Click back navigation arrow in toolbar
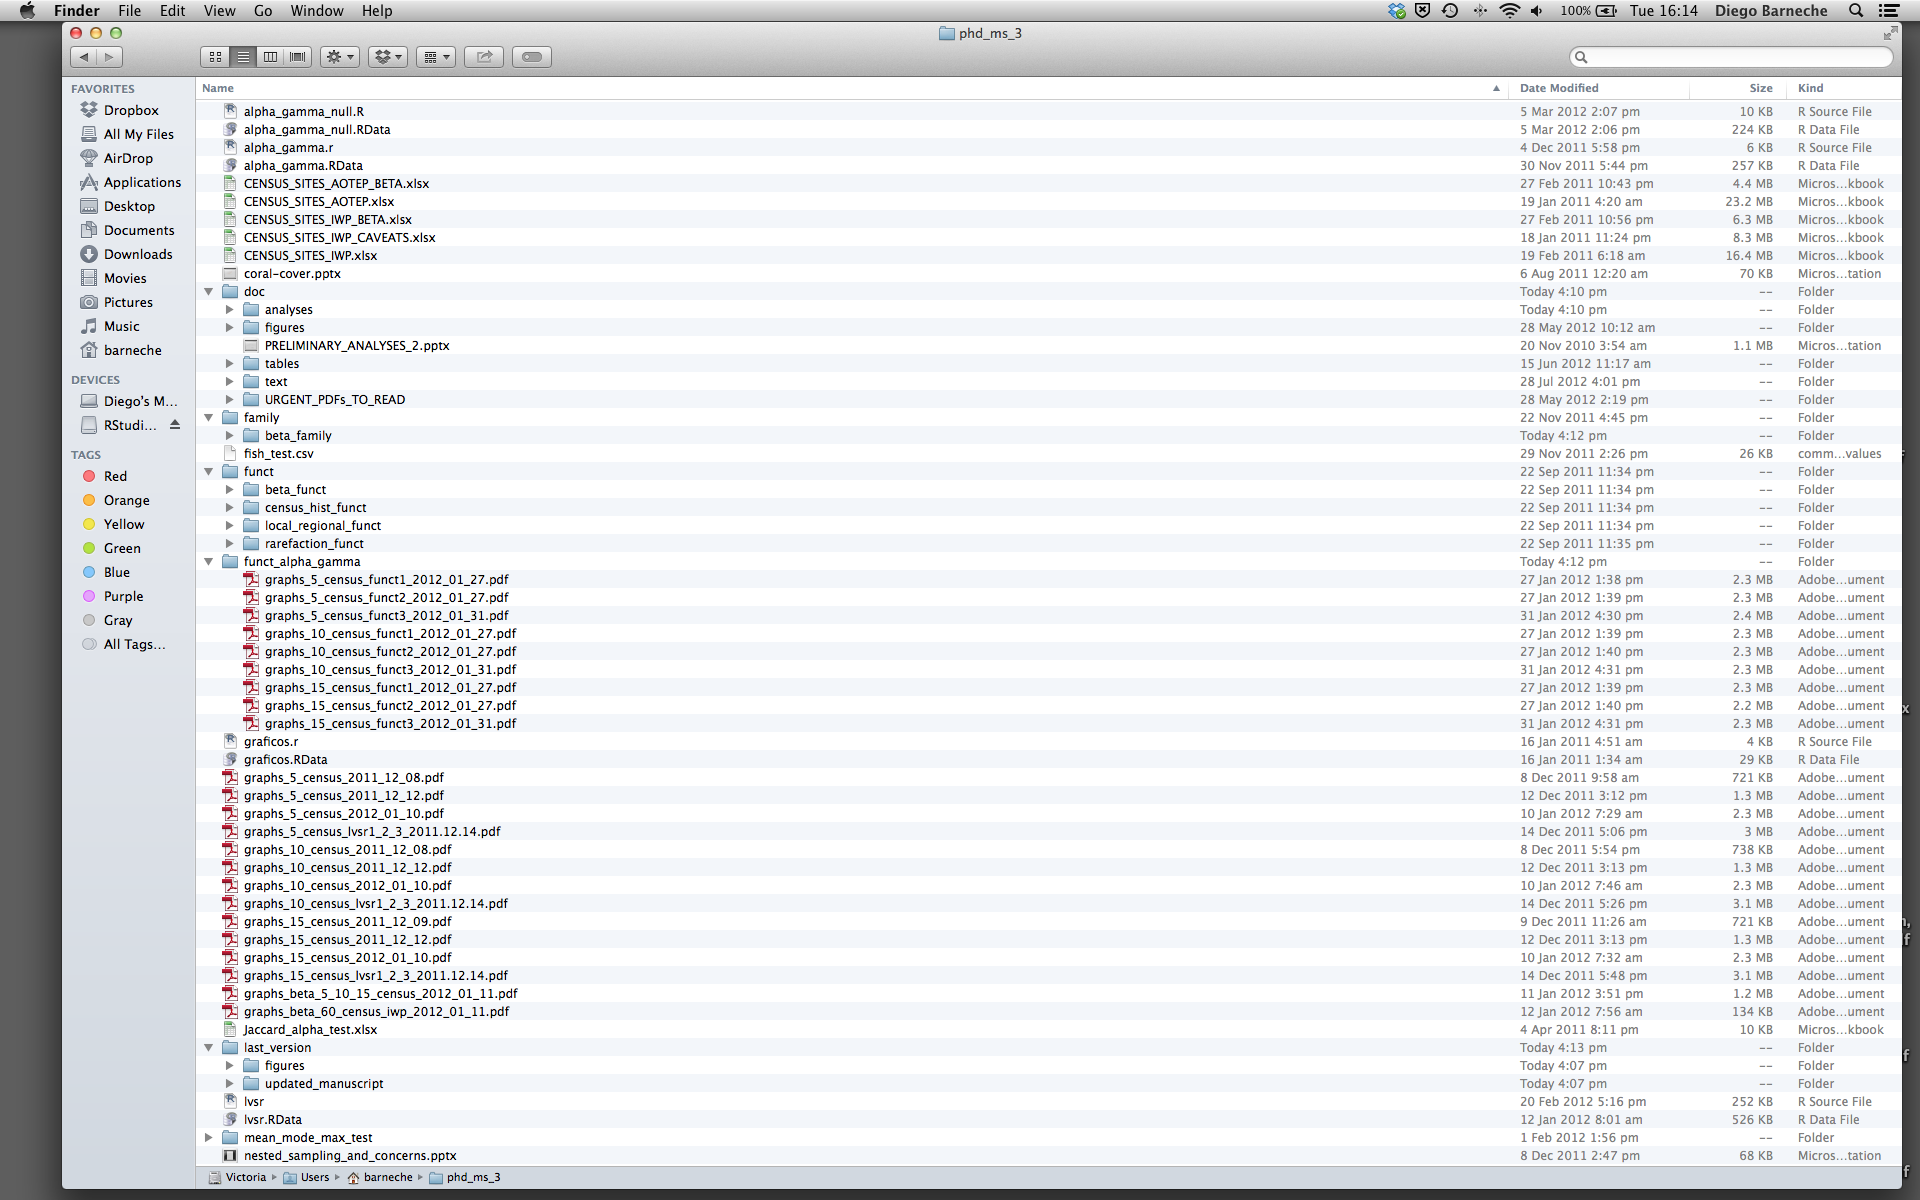Screen dimensions: 1920x1200 (x=83, y=55)
